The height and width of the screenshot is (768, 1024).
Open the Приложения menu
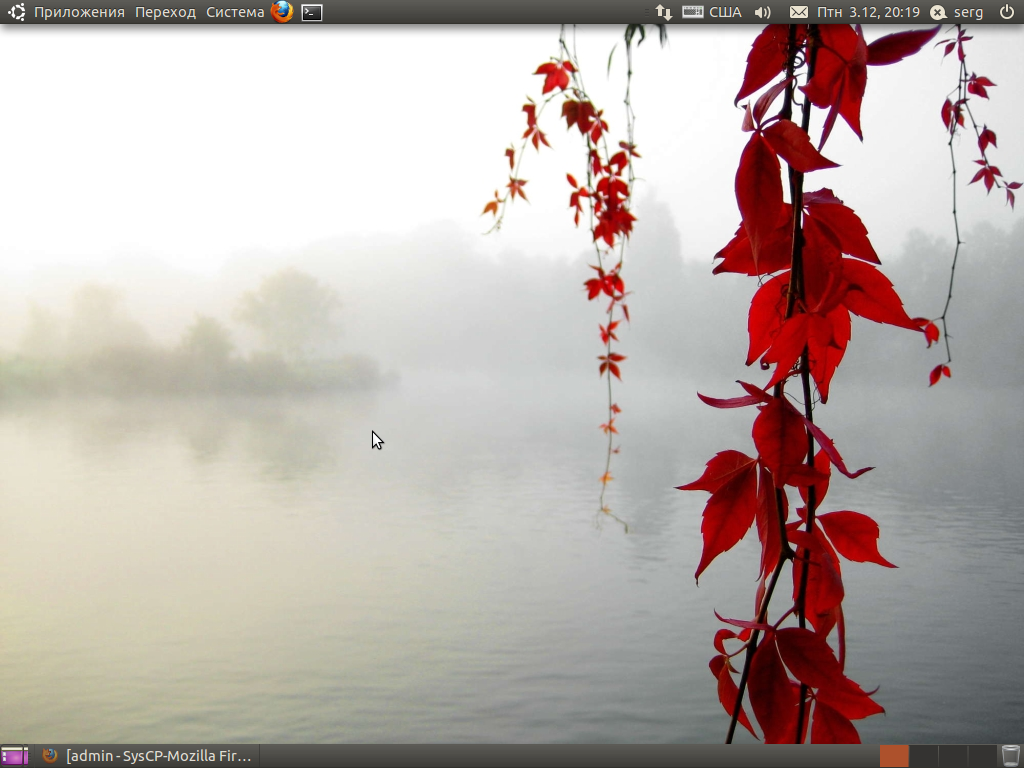pyautogui.click(x=79, y=12)
